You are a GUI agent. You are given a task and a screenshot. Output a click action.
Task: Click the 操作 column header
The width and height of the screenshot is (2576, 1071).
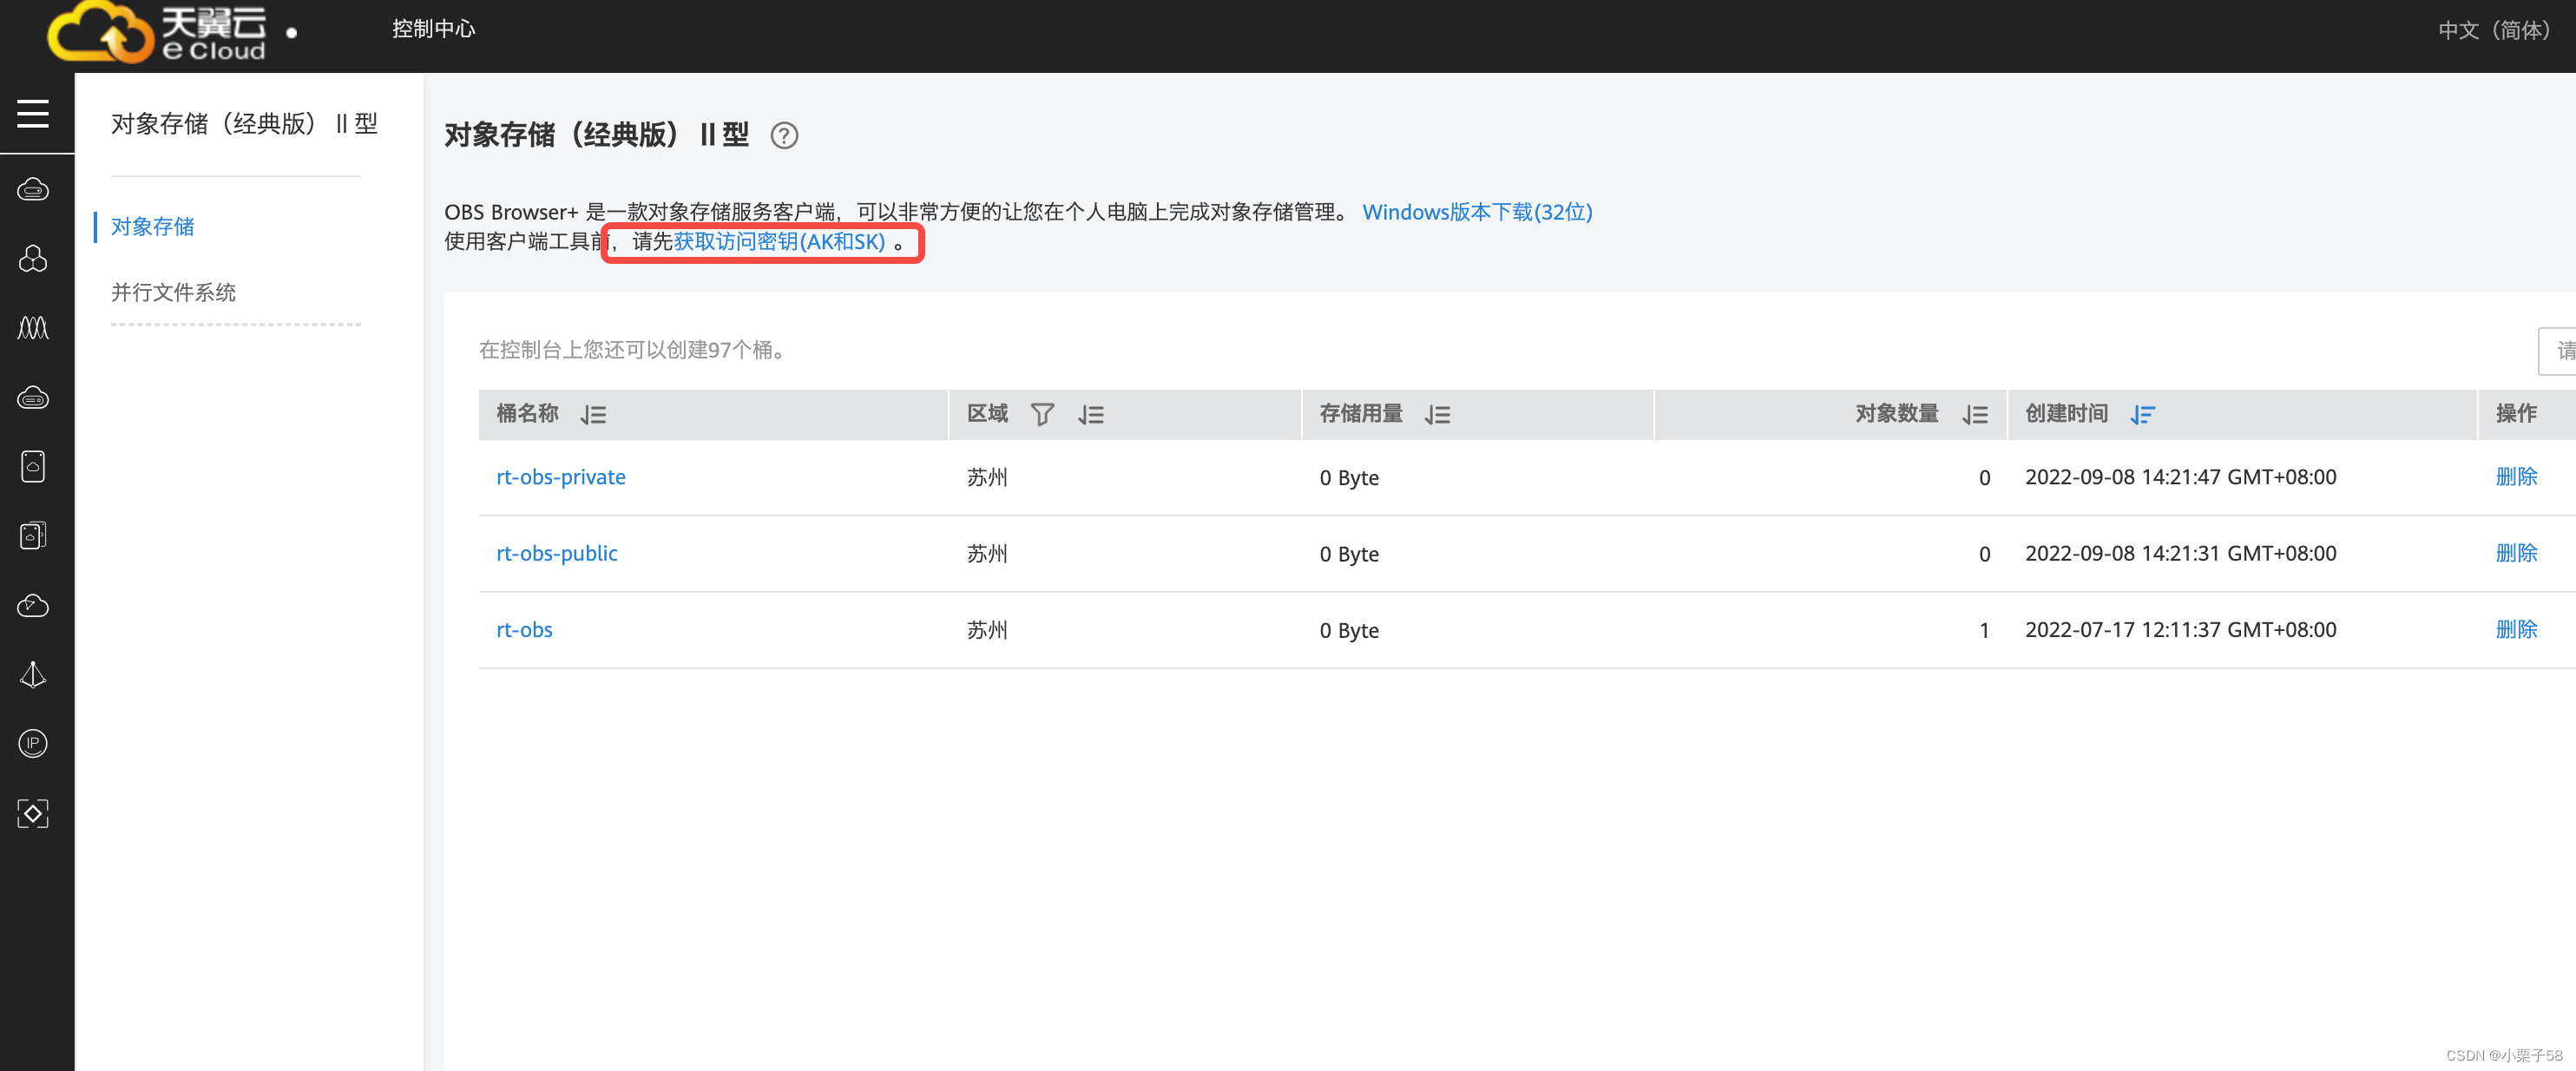pos(2516,414)
